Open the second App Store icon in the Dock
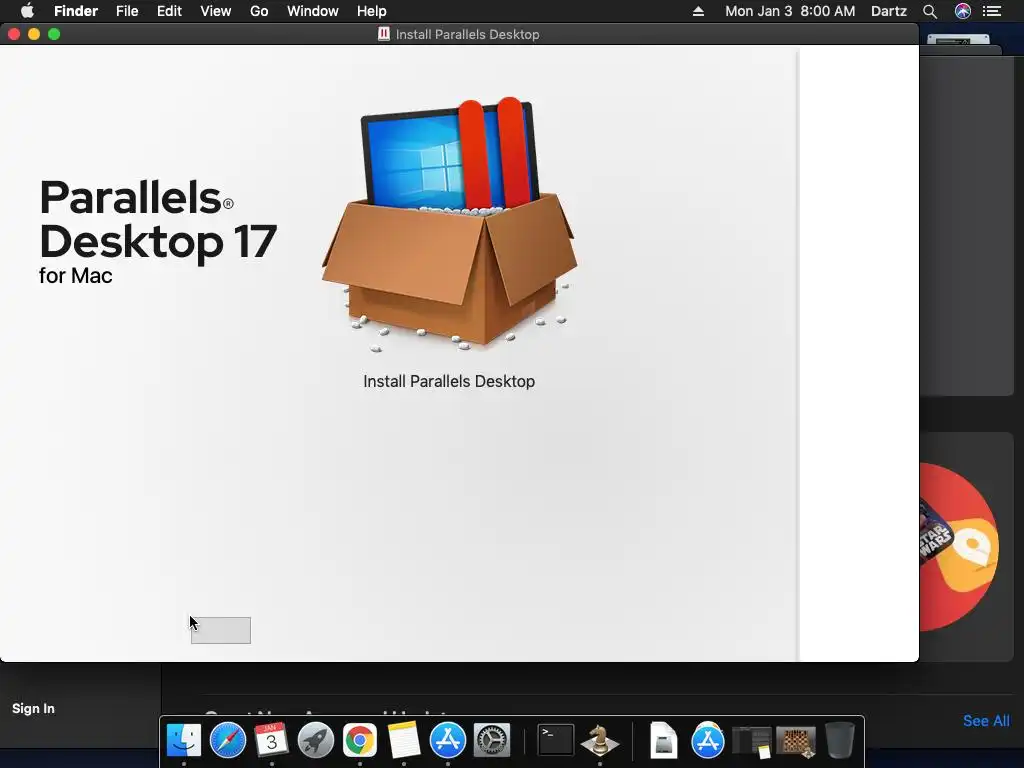 [707, 740]
